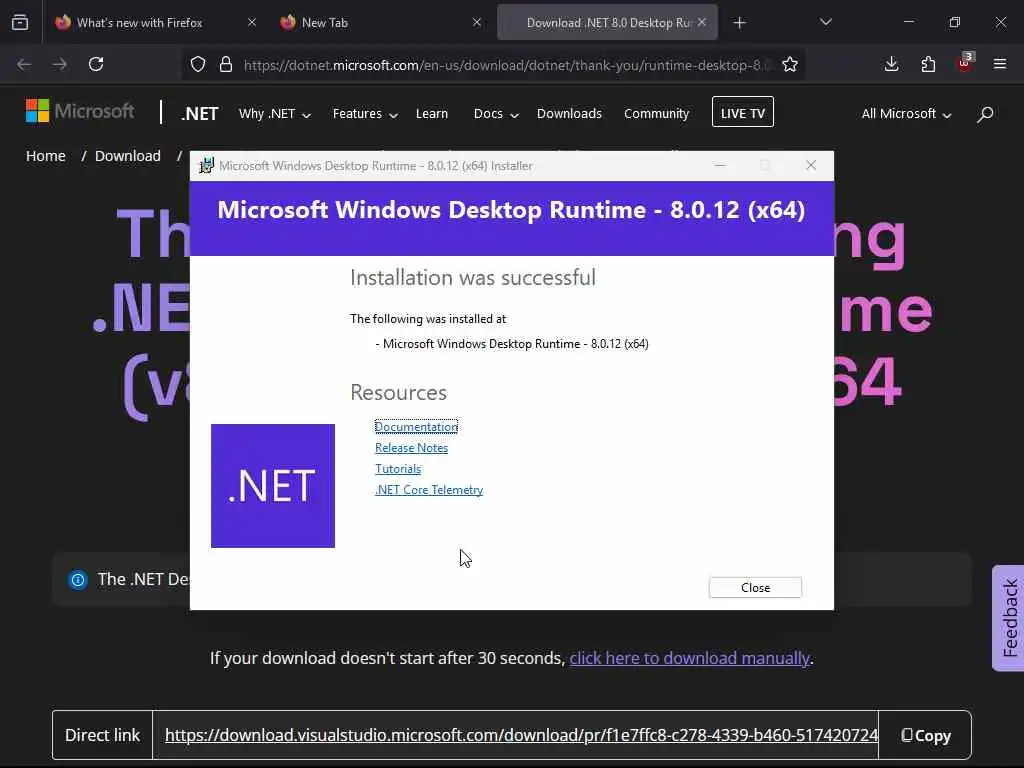Go to Download breadcrumb
This screenshot has height=768, width=1024.
point(127,156)
